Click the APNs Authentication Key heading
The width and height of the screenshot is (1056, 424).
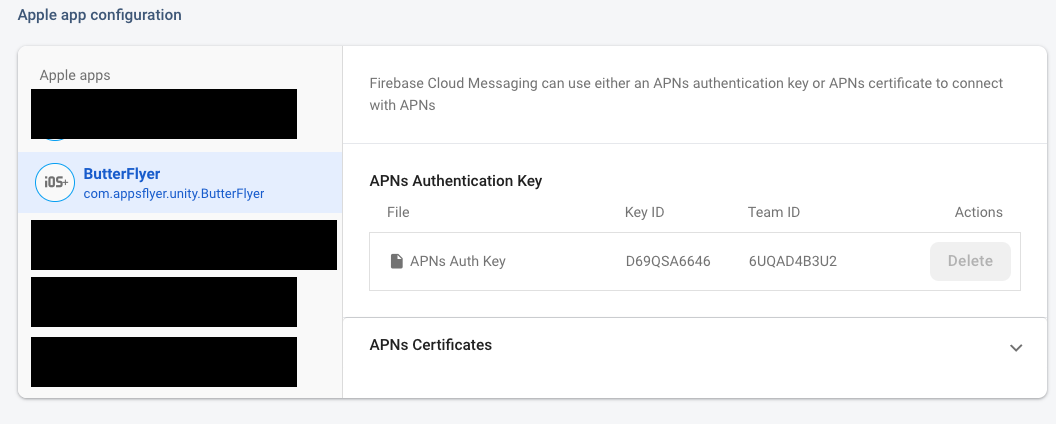tap(456, 181)
